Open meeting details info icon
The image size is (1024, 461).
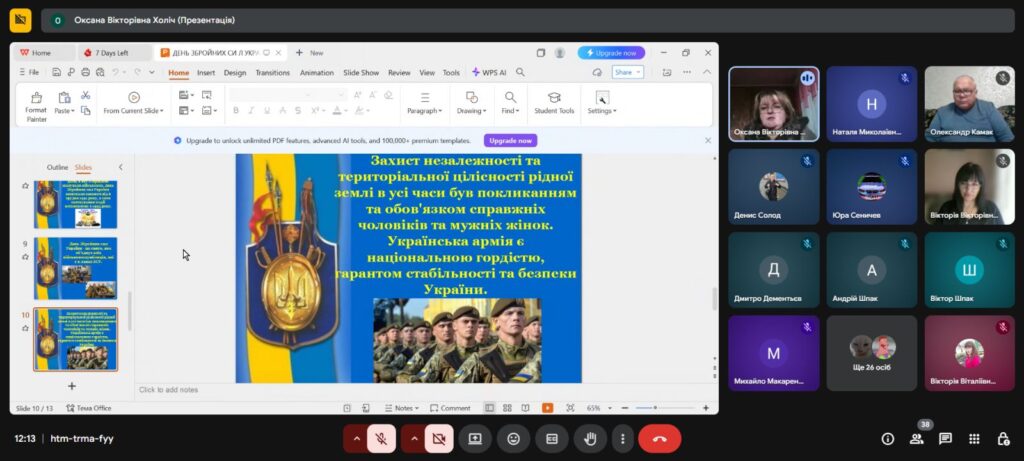(x=887, y=438)
